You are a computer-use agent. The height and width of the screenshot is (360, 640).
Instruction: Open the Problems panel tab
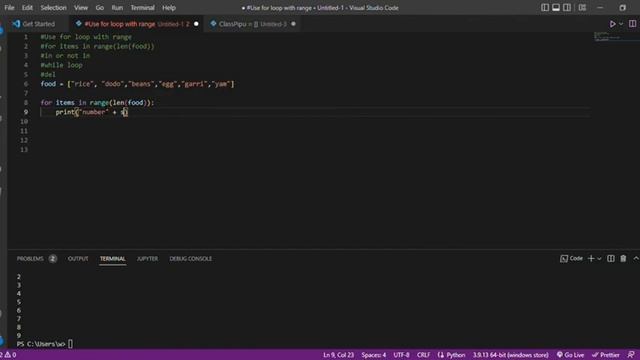30,259
